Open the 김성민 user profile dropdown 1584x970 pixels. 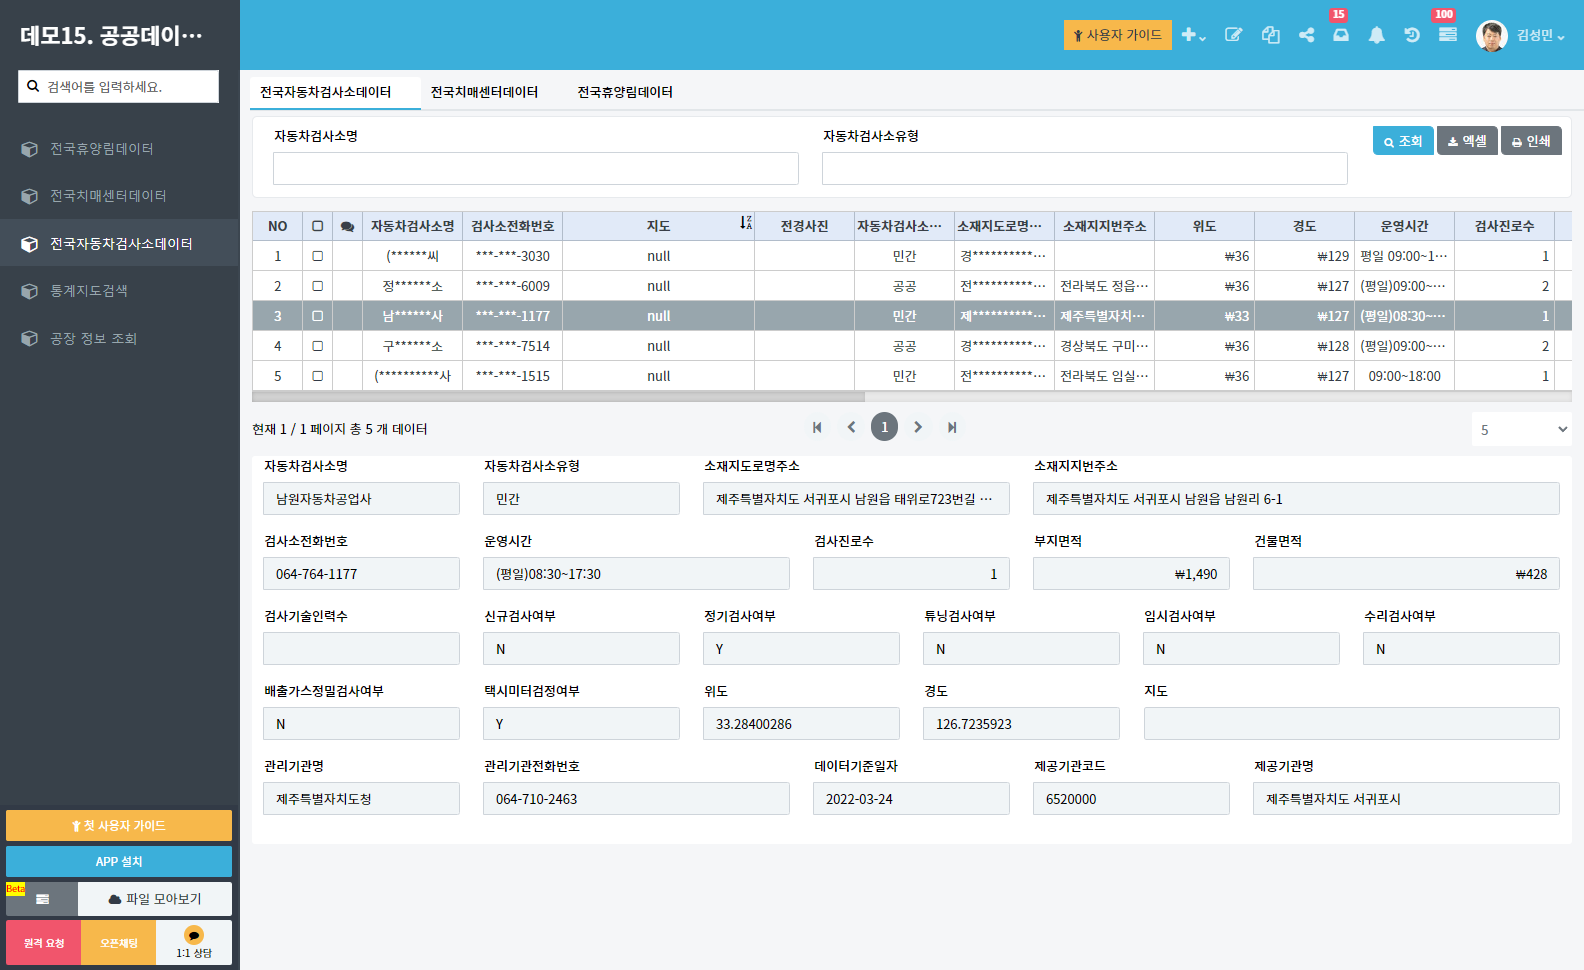[x=1521, y=35]
